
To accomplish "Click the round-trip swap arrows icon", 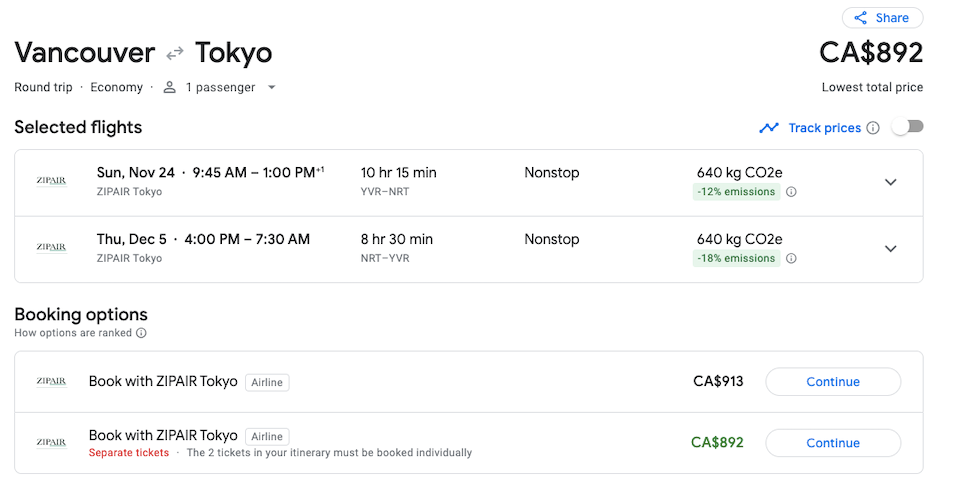I will click(175, 54).
